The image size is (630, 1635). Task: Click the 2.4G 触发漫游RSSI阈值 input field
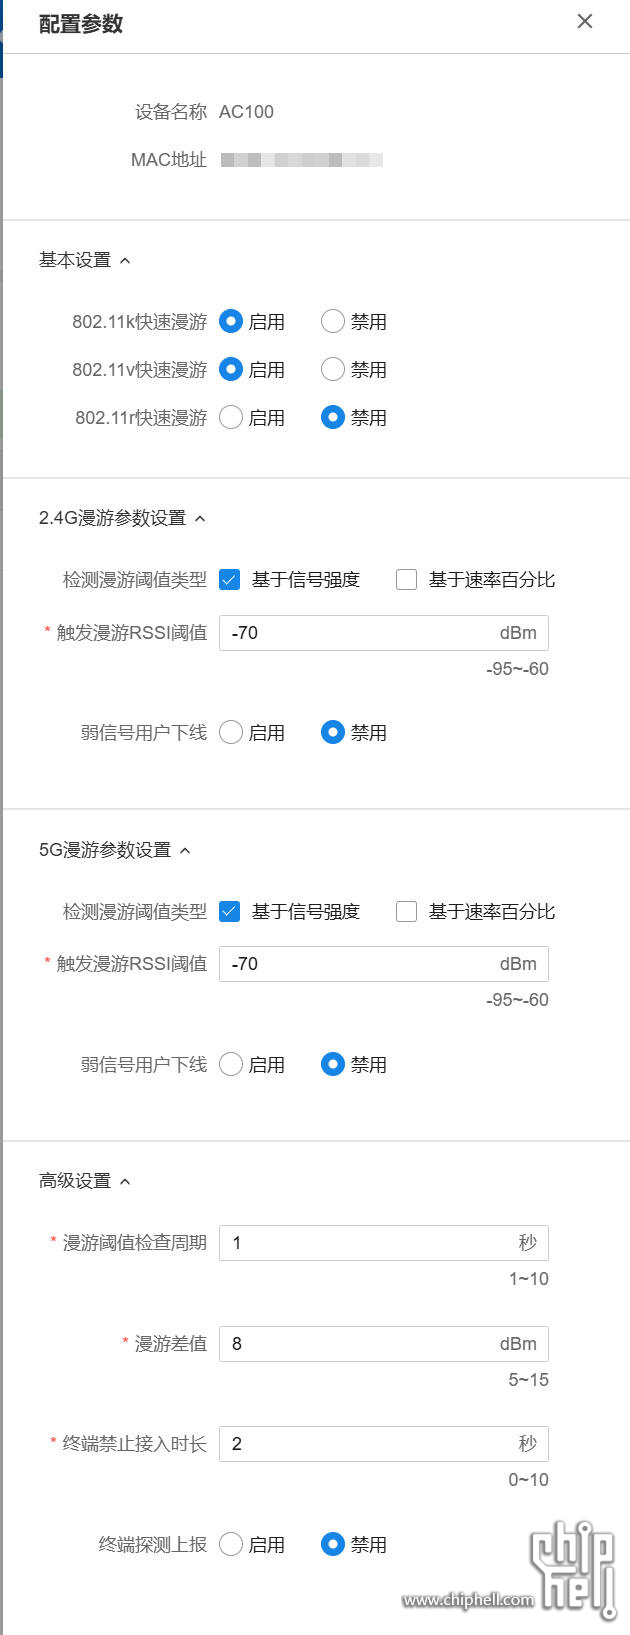pyautogui.click(x=360, y=633)
